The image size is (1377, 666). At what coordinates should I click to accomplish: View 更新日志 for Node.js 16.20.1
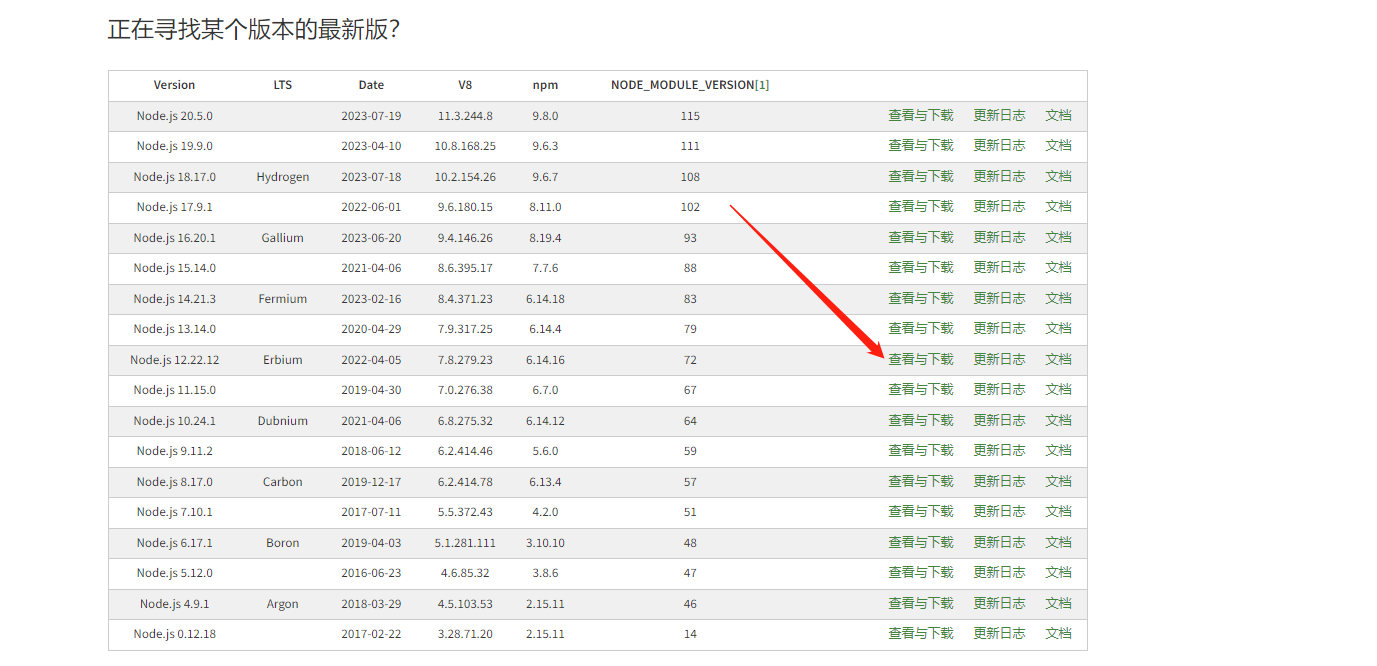[x=999, y=237]
